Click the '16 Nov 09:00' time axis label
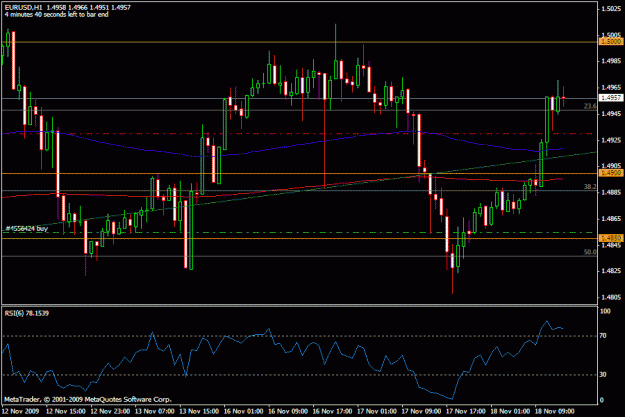625x417 pixels. (x=288, y=411)
